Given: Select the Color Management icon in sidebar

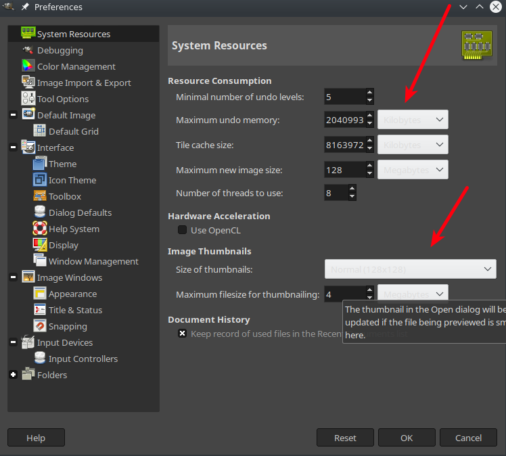Looking at the screenshot, I should point(28,66).
